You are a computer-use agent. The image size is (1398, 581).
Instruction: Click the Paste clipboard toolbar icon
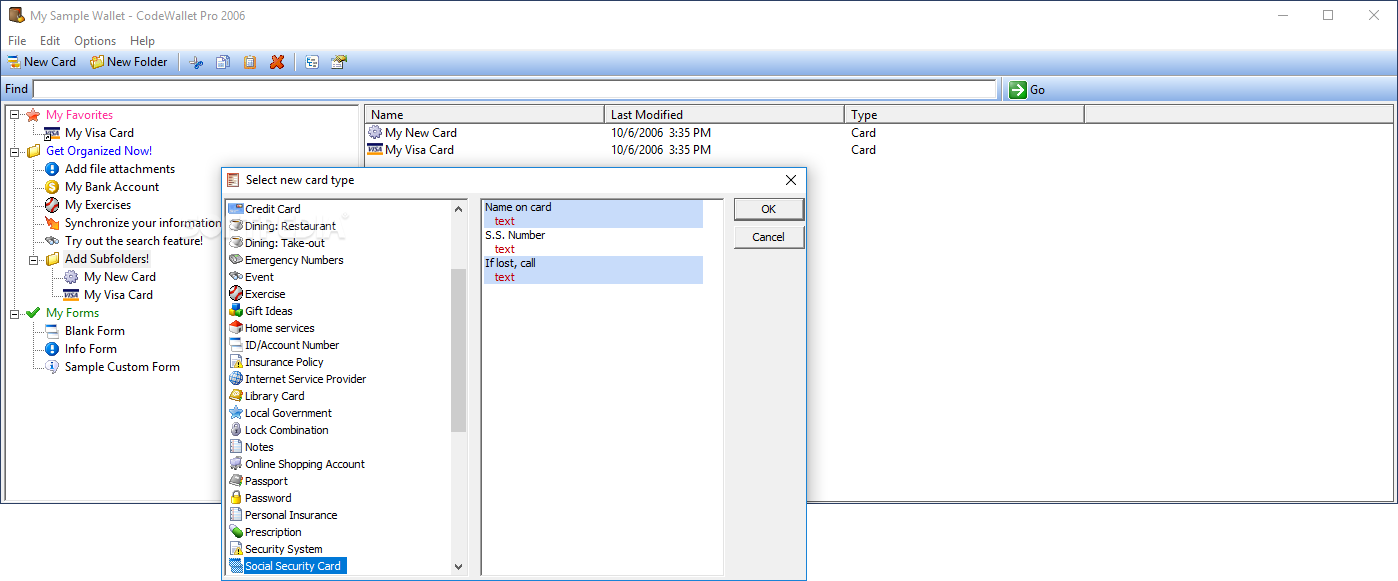250,62
